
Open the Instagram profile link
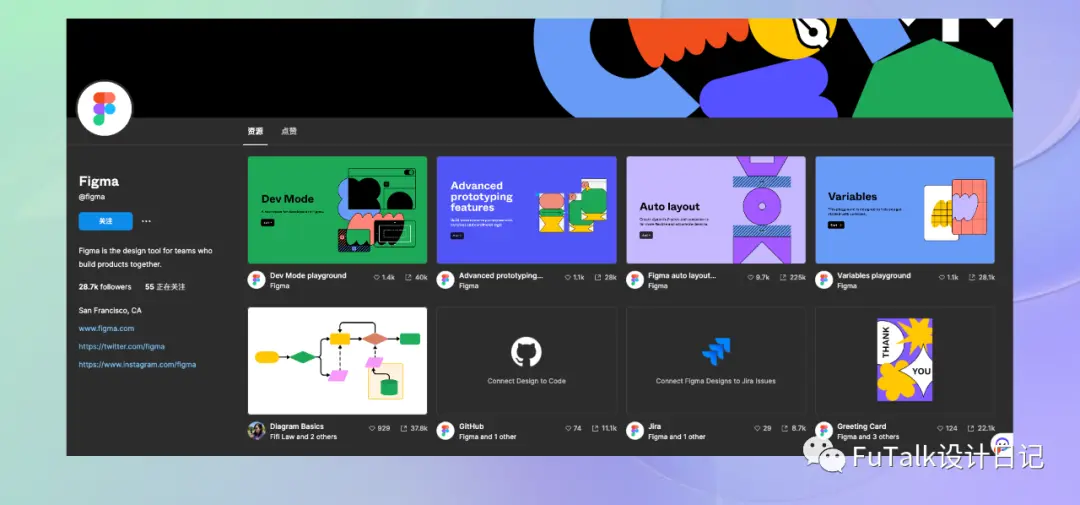coord(137,364)
